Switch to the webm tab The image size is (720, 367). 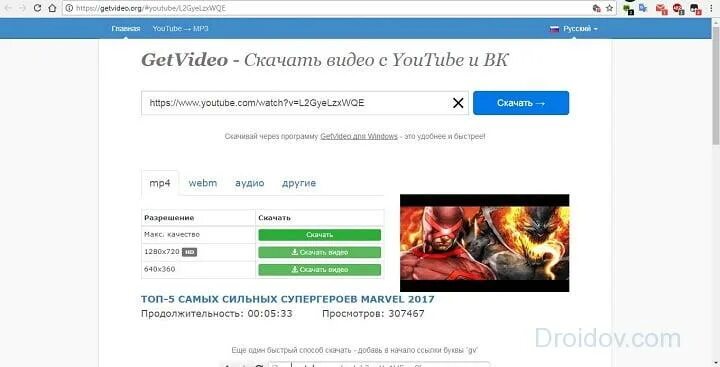coord(202,183)
